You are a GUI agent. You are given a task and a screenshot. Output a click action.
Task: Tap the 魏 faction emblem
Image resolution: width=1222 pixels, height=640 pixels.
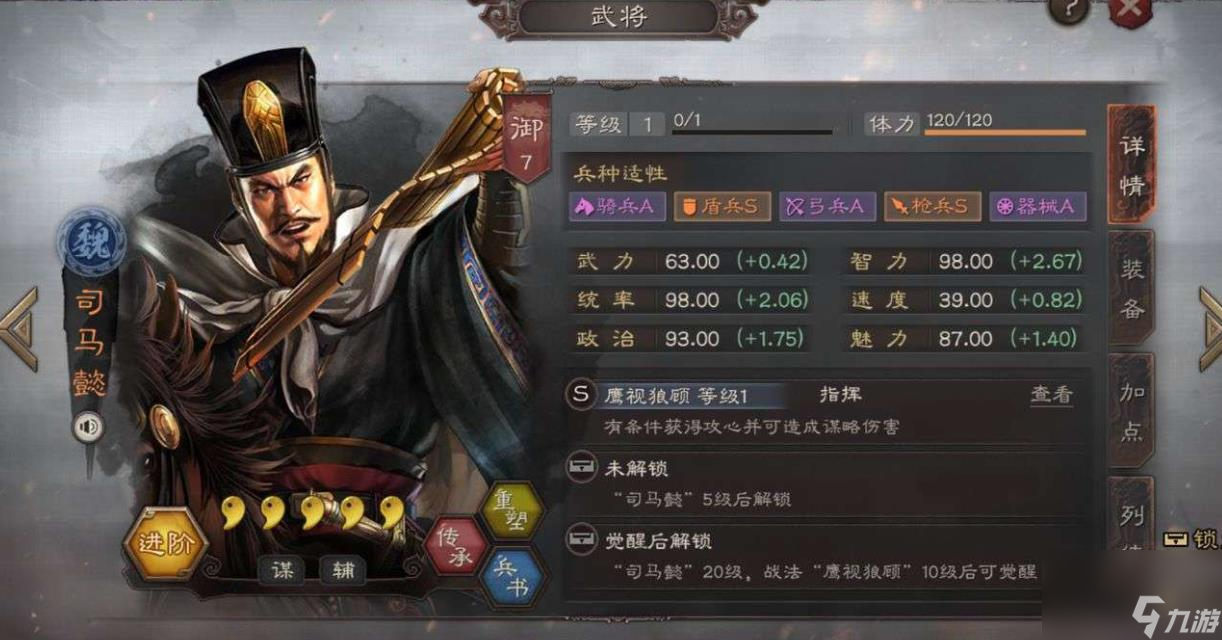[x=90, y=241]
